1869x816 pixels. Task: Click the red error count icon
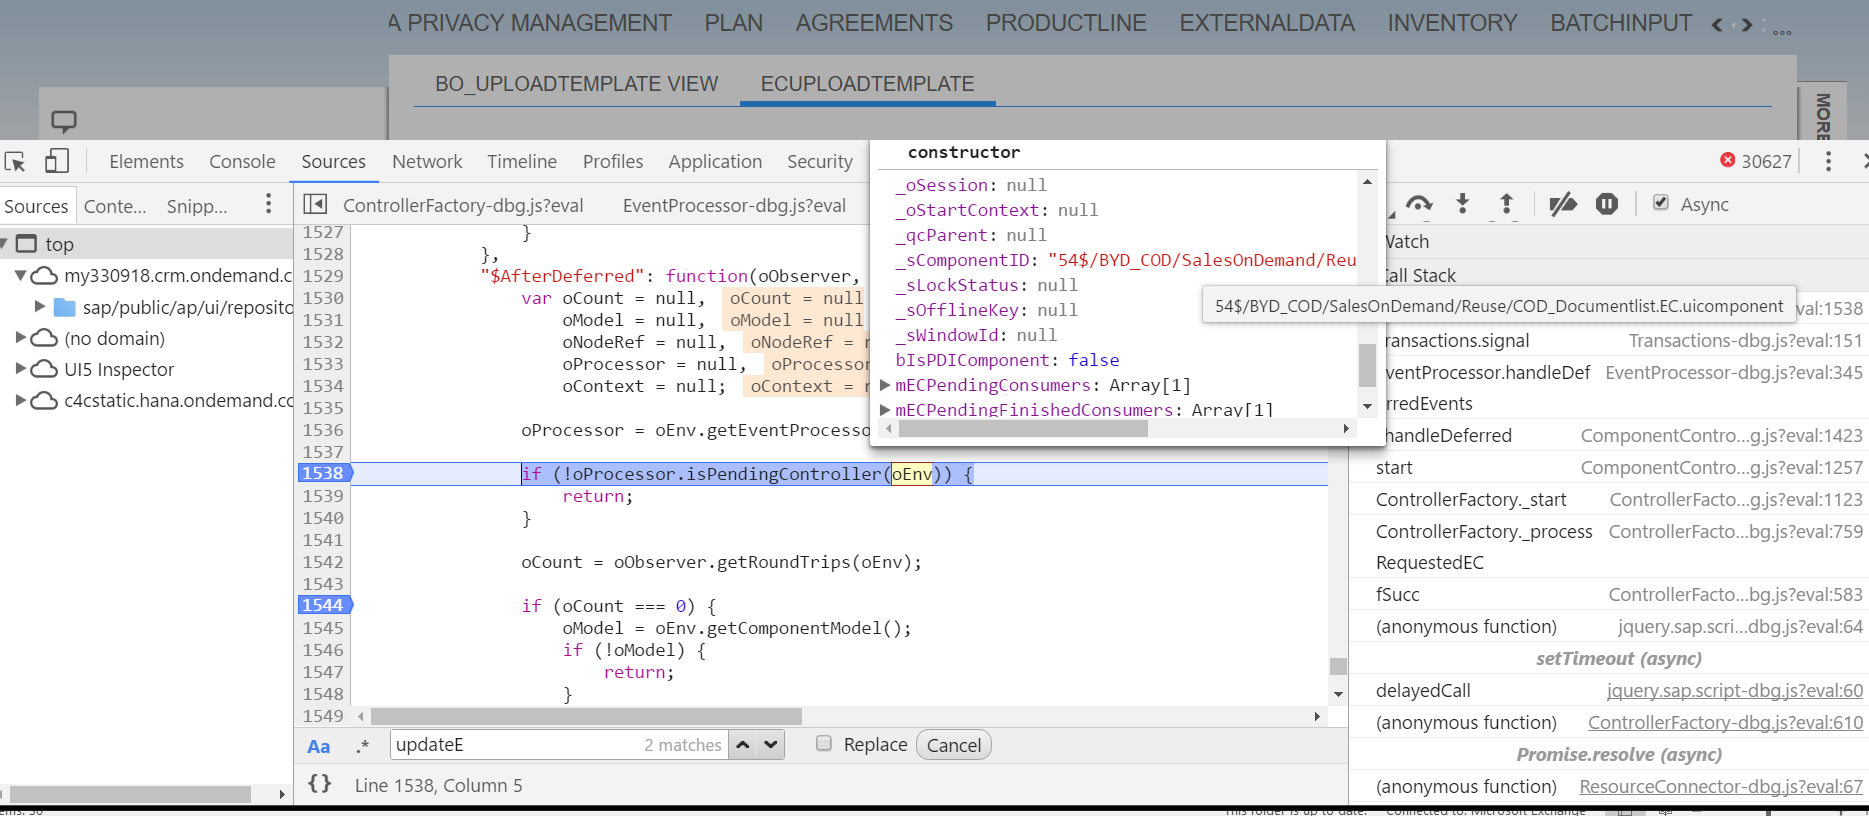click(x=1728, y=160)
